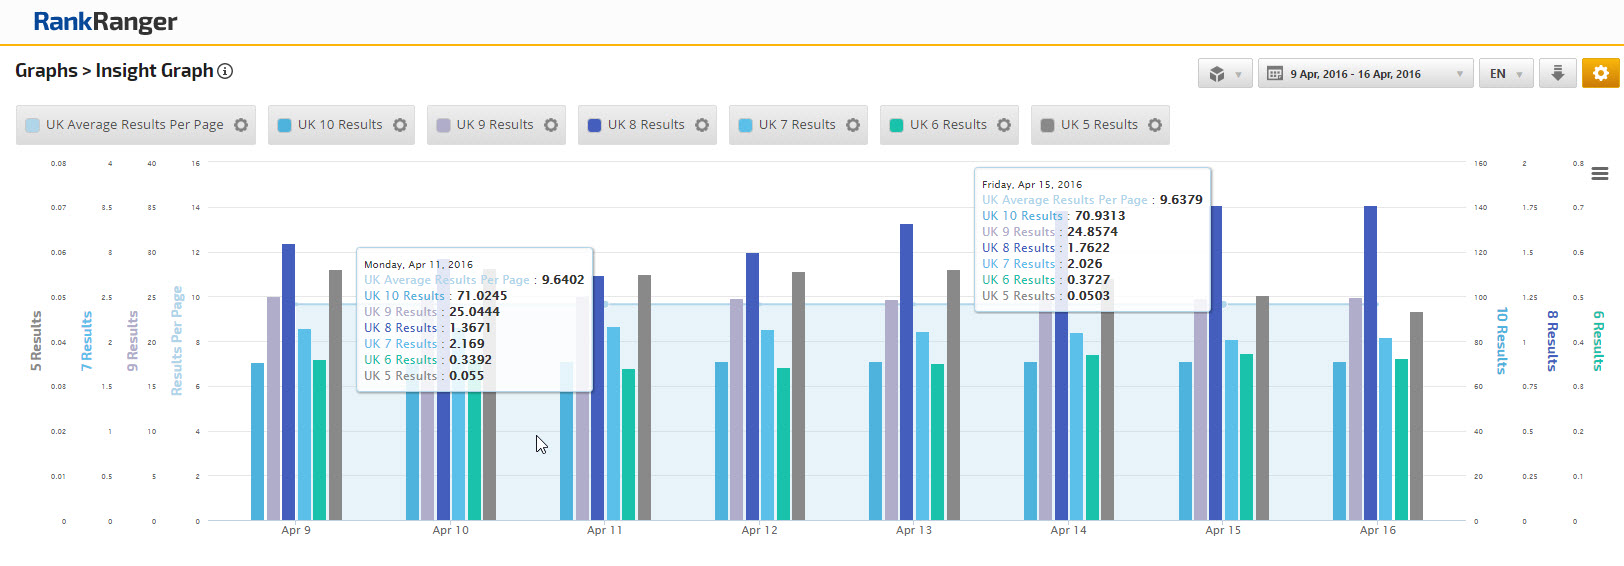Open gear settings for UK 5 Results
1624x566 pixels.
[1155, 125]
